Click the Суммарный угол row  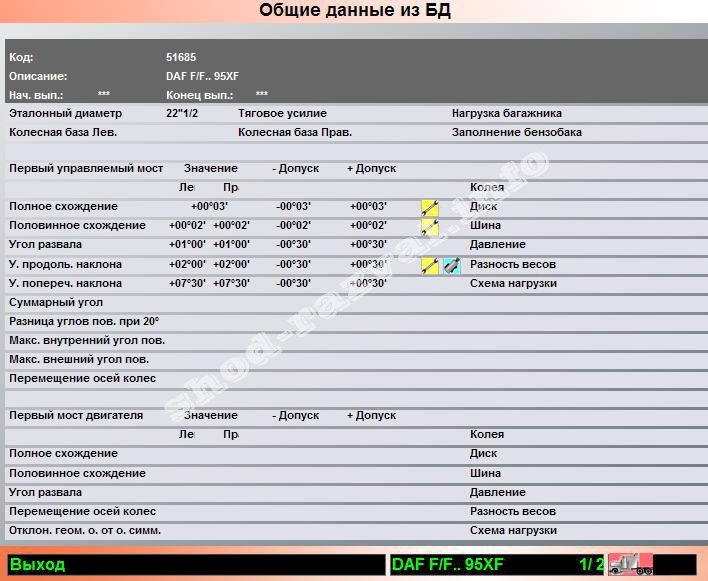[x=56, y=303]
